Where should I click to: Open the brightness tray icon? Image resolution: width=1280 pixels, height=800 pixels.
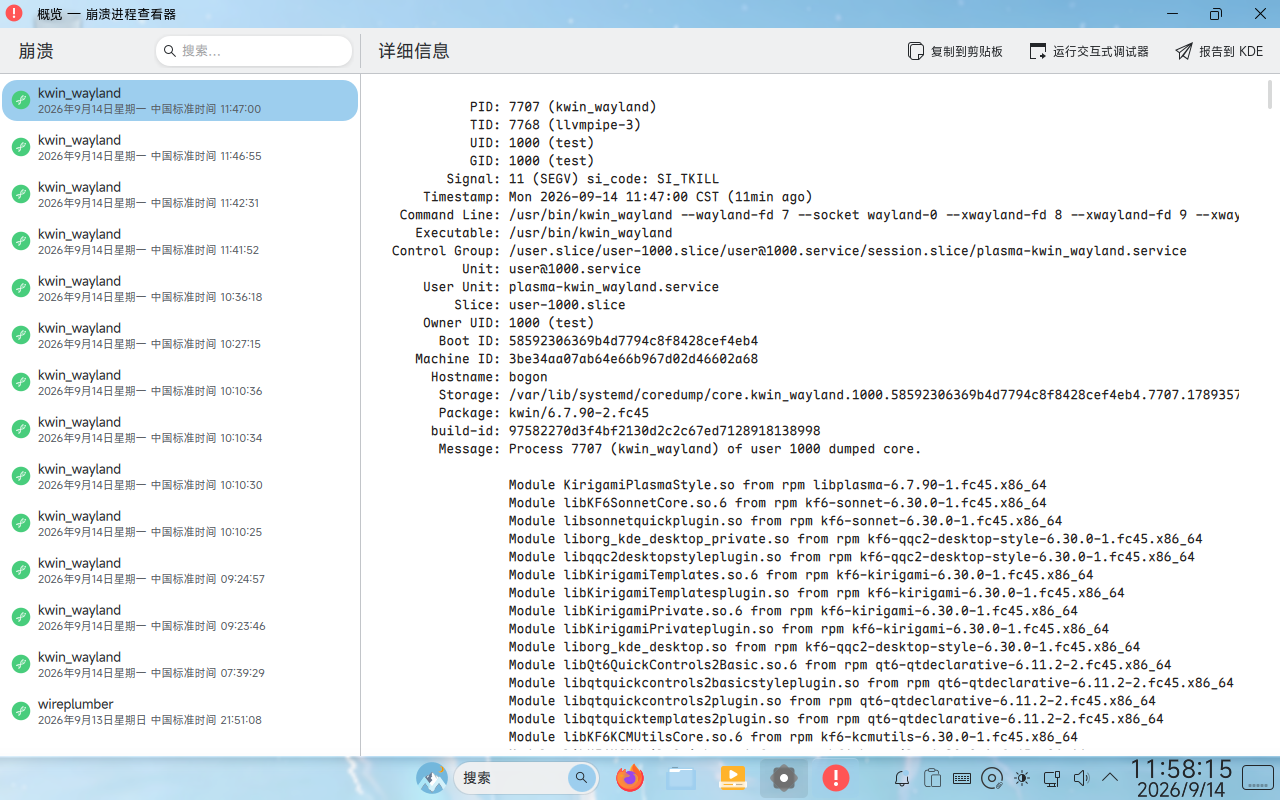click(x=1021, y=778)
